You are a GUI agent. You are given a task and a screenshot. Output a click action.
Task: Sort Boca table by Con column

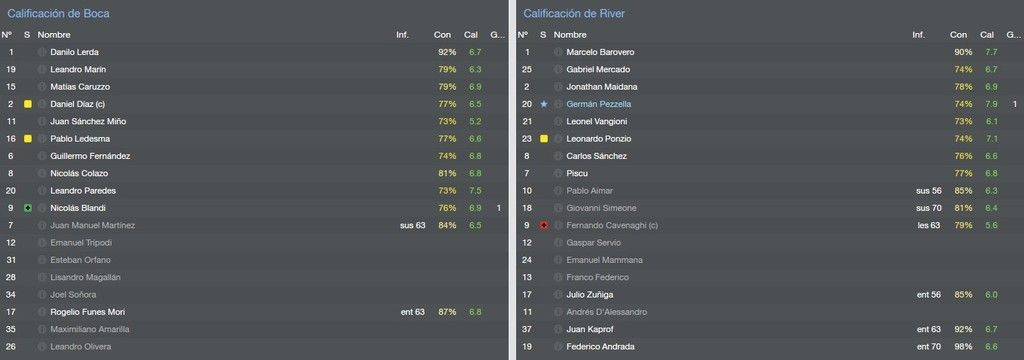click(x=442, y=35)
